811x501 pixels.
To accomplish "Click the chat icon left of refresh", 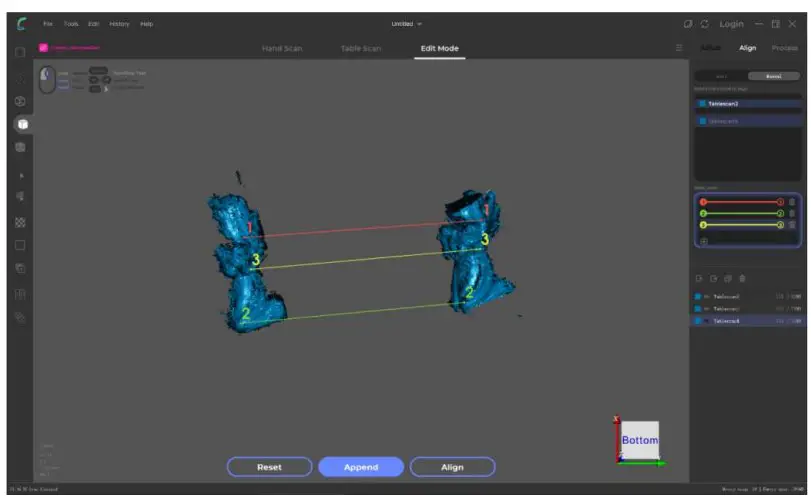I will coord(687,24).
